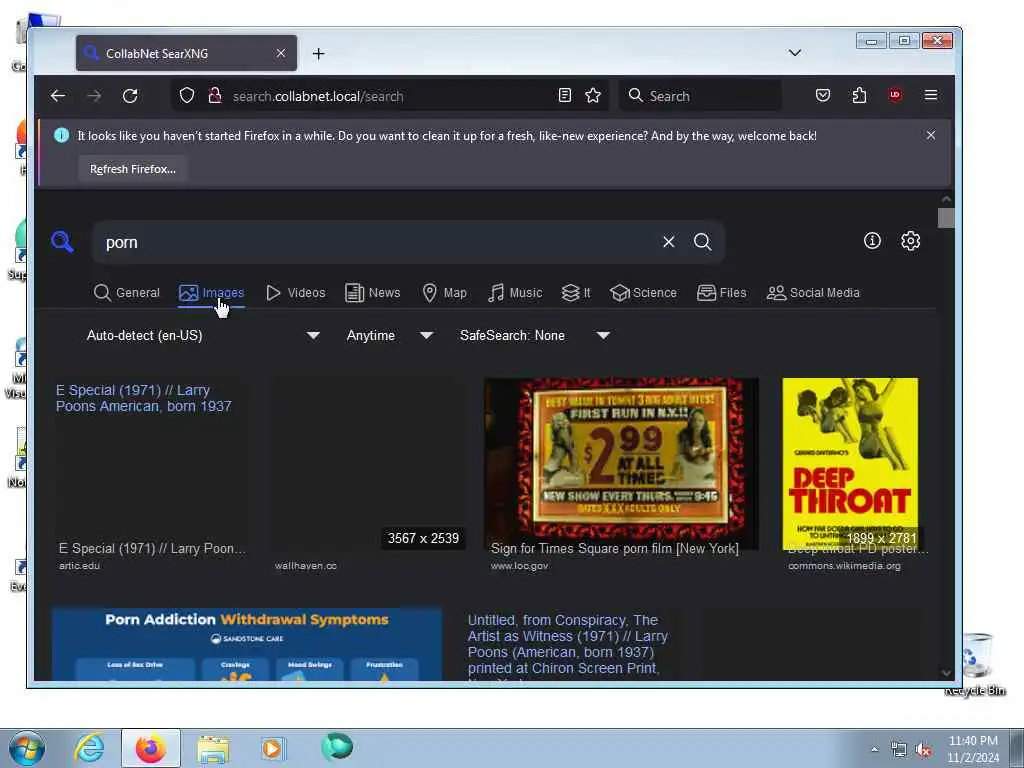Screen dimensions: 1024x768
Task: Open the Anytime time range dropdown
Action: click(x=389, y=335)
